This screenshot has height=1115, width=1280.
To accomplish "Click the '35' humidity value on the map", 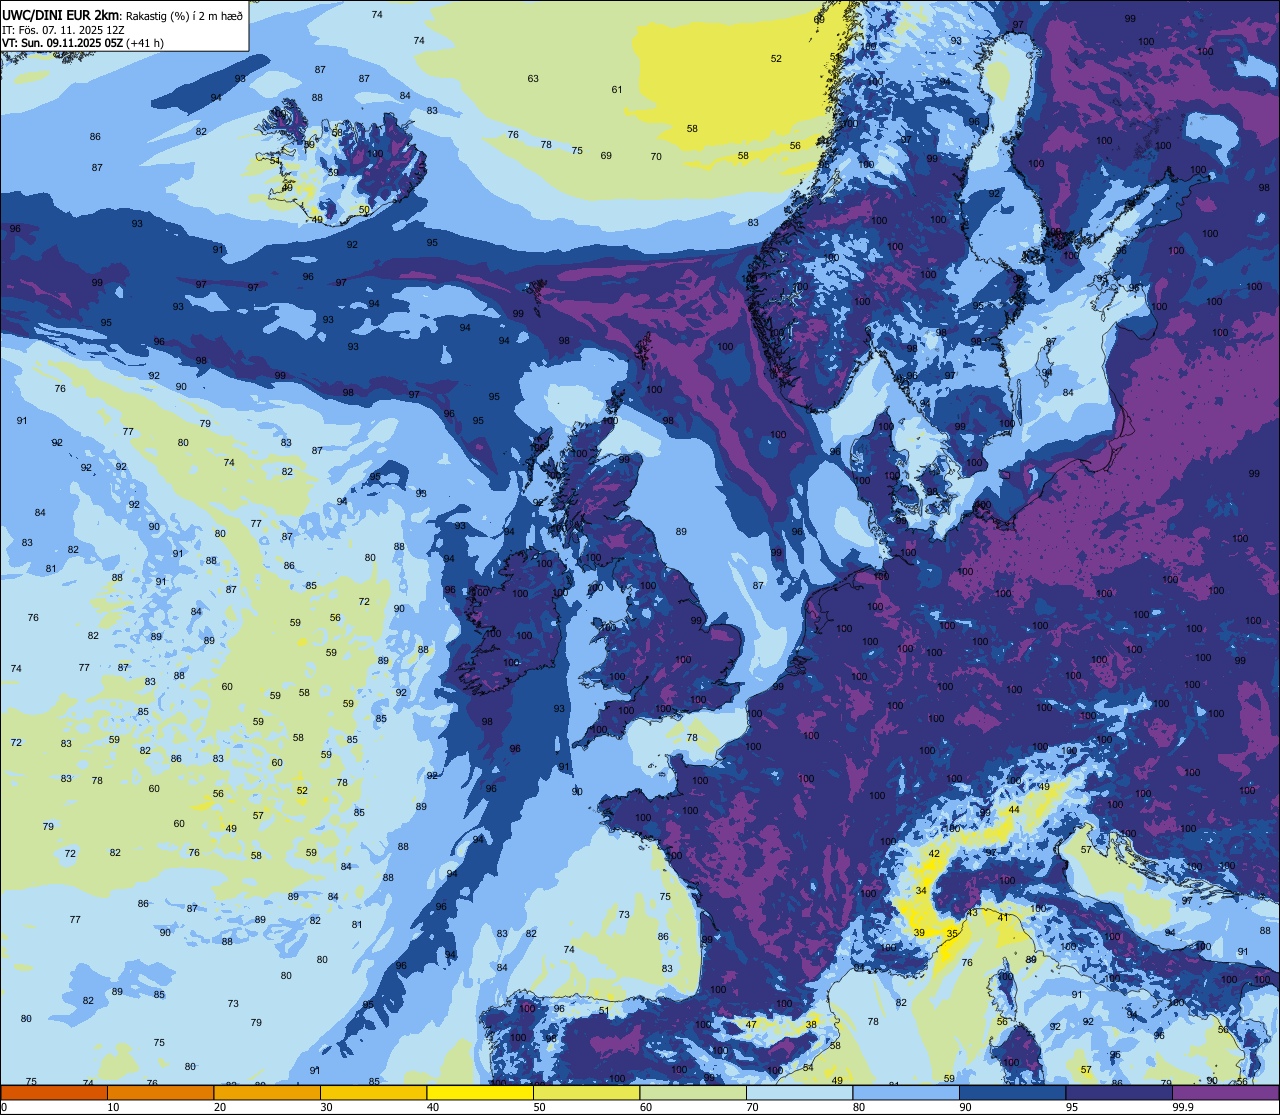I will tap(952, 934).
